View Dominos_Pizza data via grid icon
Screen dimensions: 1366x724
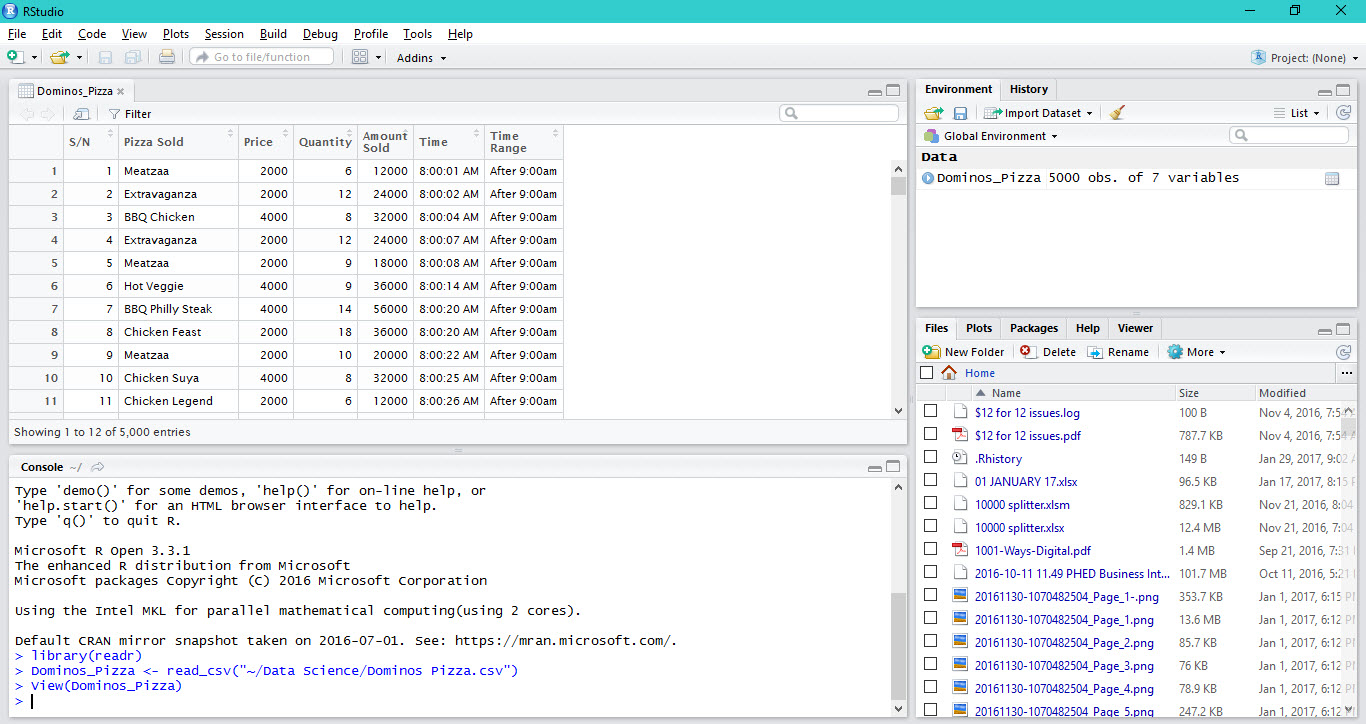1332,178
